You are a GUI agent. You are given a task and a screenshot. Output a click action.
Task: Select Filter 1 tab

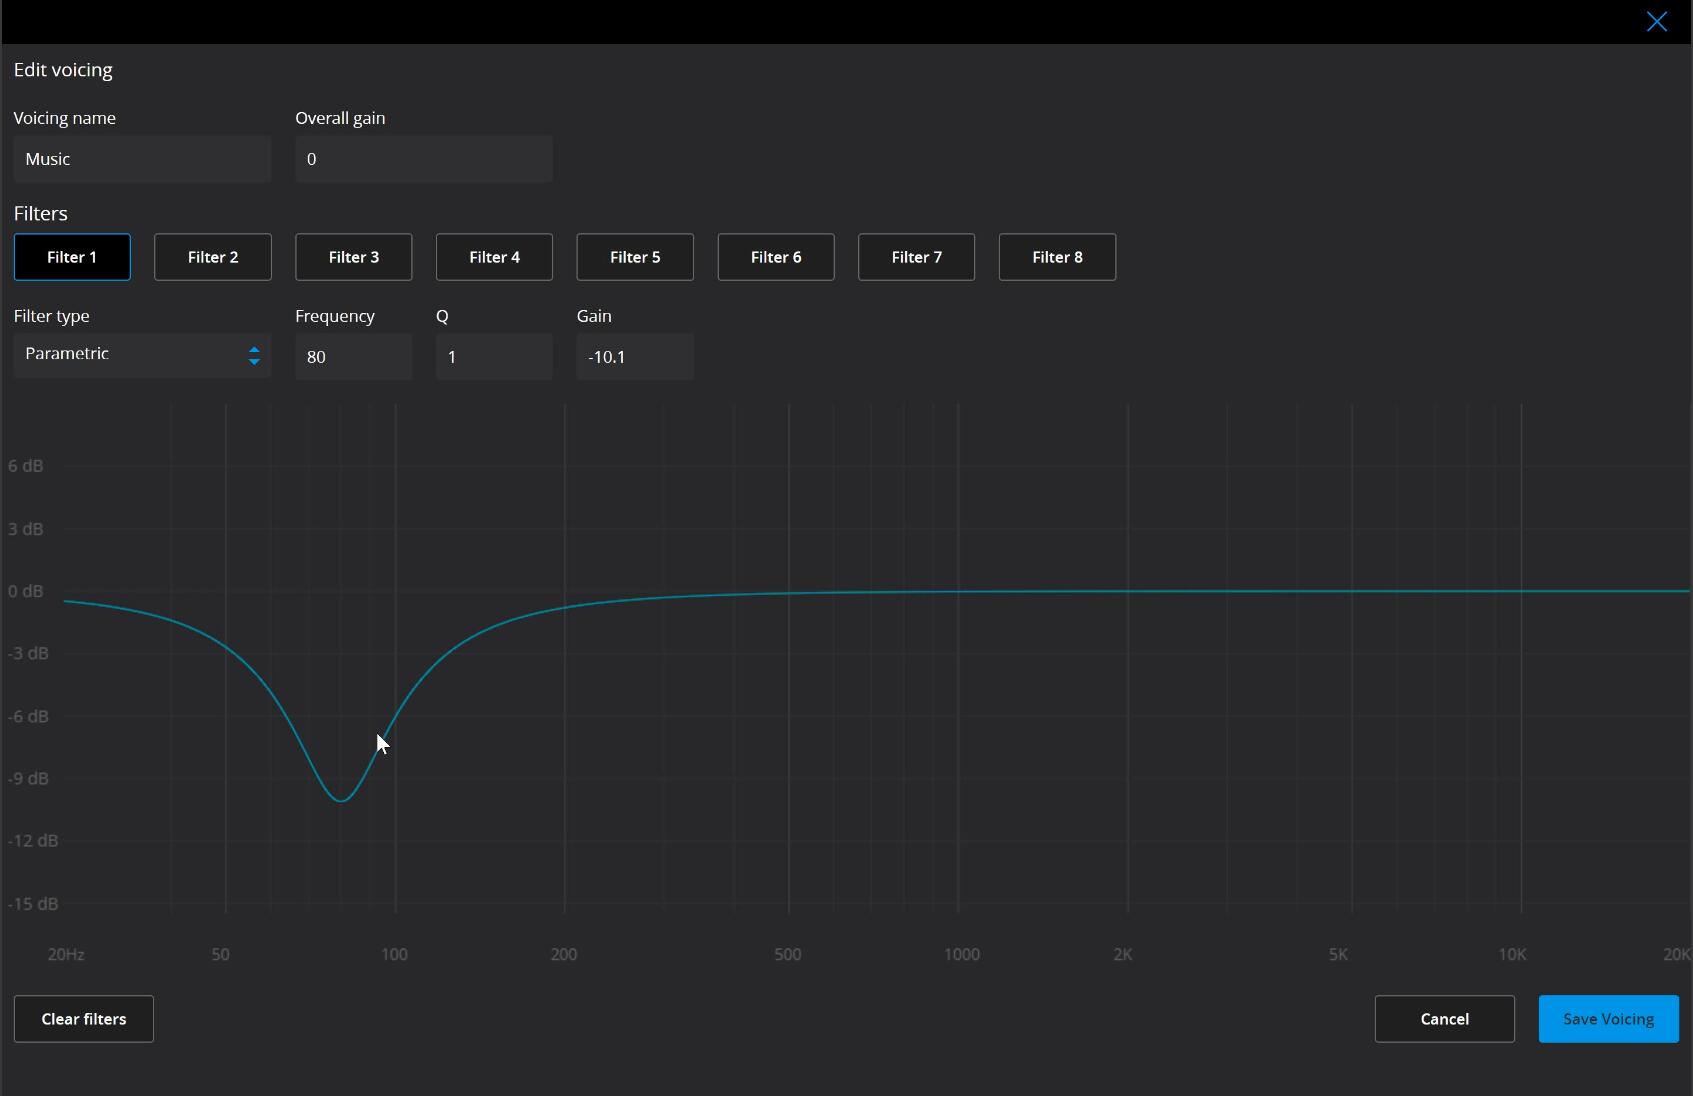point(72,257)
